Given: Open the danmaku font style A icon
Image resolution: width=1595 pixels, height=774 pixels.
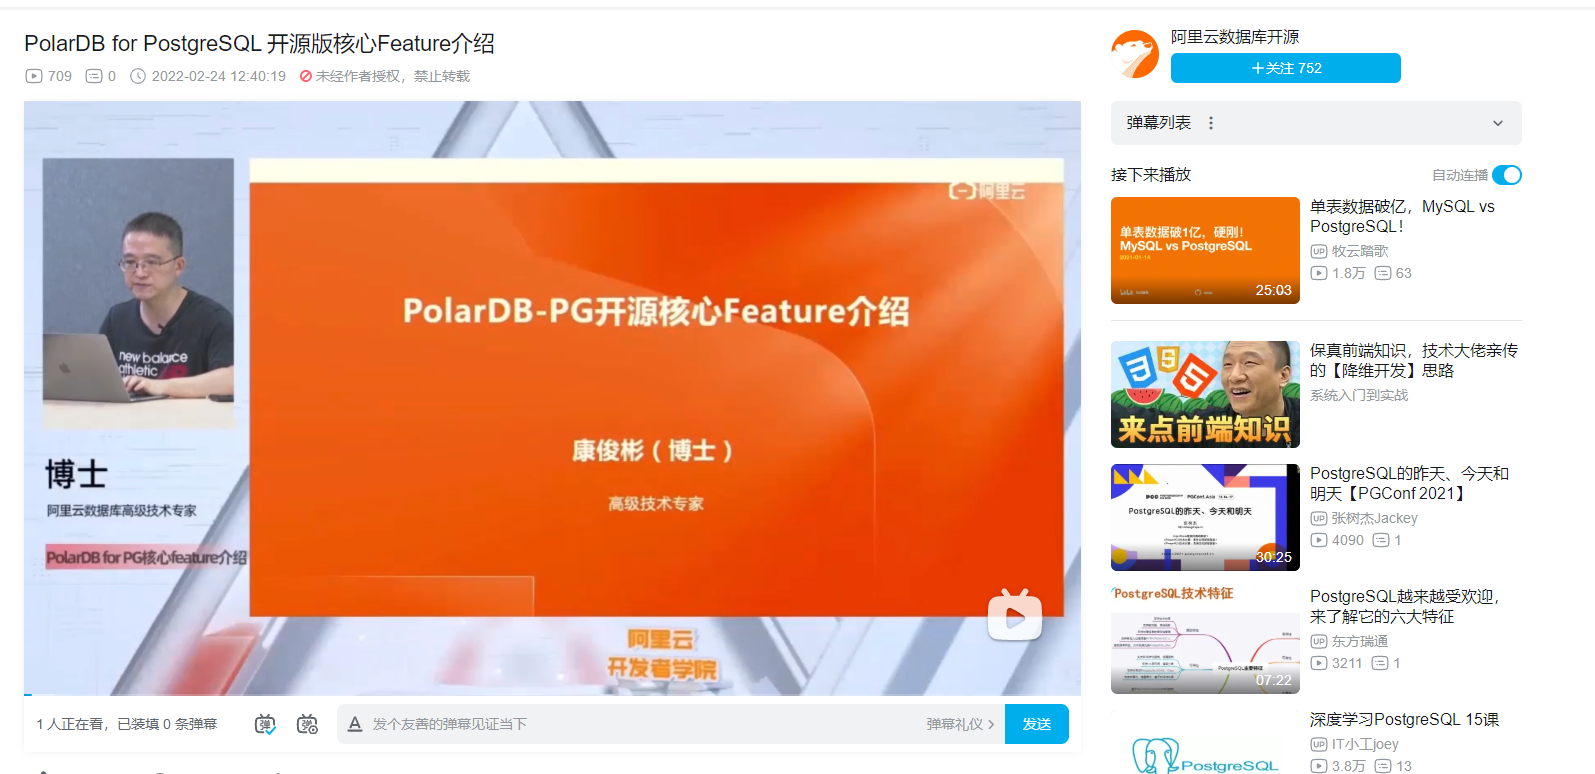Looking at the screenshot, I should [x=354, y=724].
